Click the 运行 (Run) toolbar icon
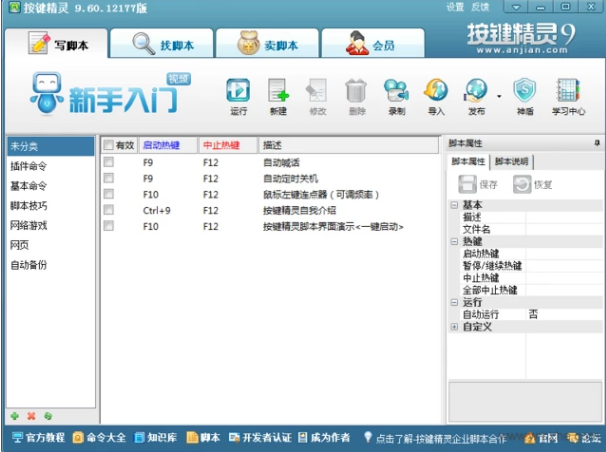This screenshot has width=606, height=452. click(x=238, y=97)
